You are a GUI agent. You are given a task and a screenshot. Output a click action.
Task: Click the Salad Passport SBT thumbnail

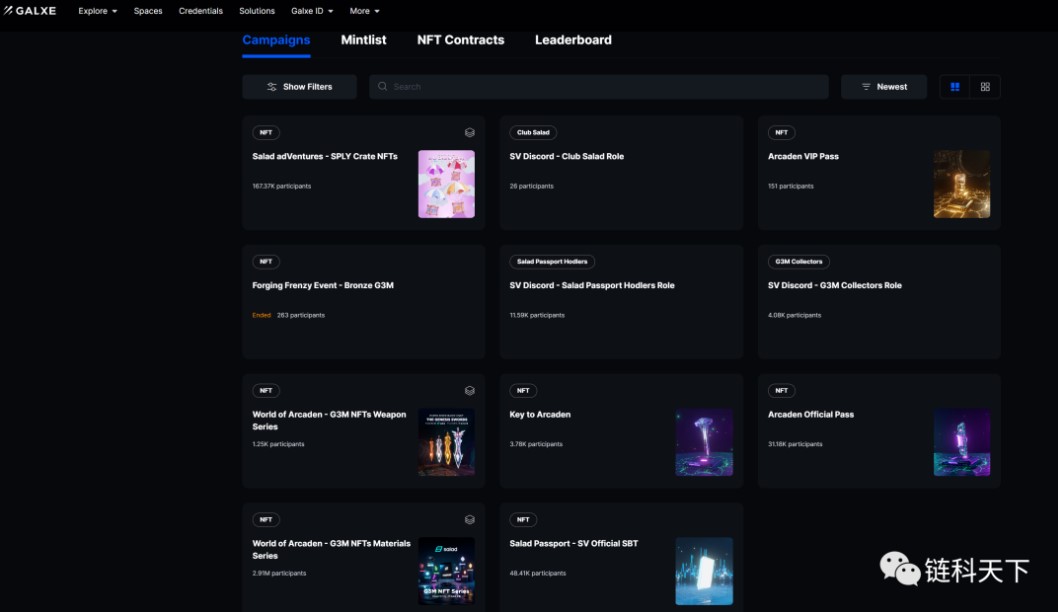pos(704,571)
